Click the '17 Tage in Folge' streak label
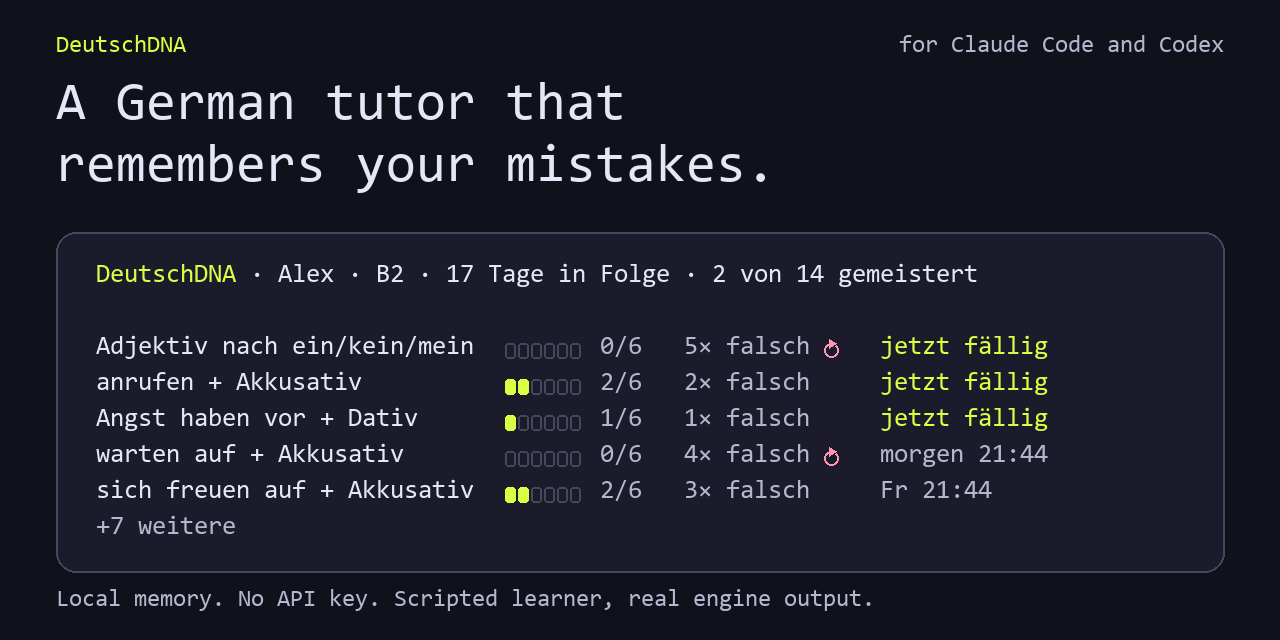 coord(558,274)
